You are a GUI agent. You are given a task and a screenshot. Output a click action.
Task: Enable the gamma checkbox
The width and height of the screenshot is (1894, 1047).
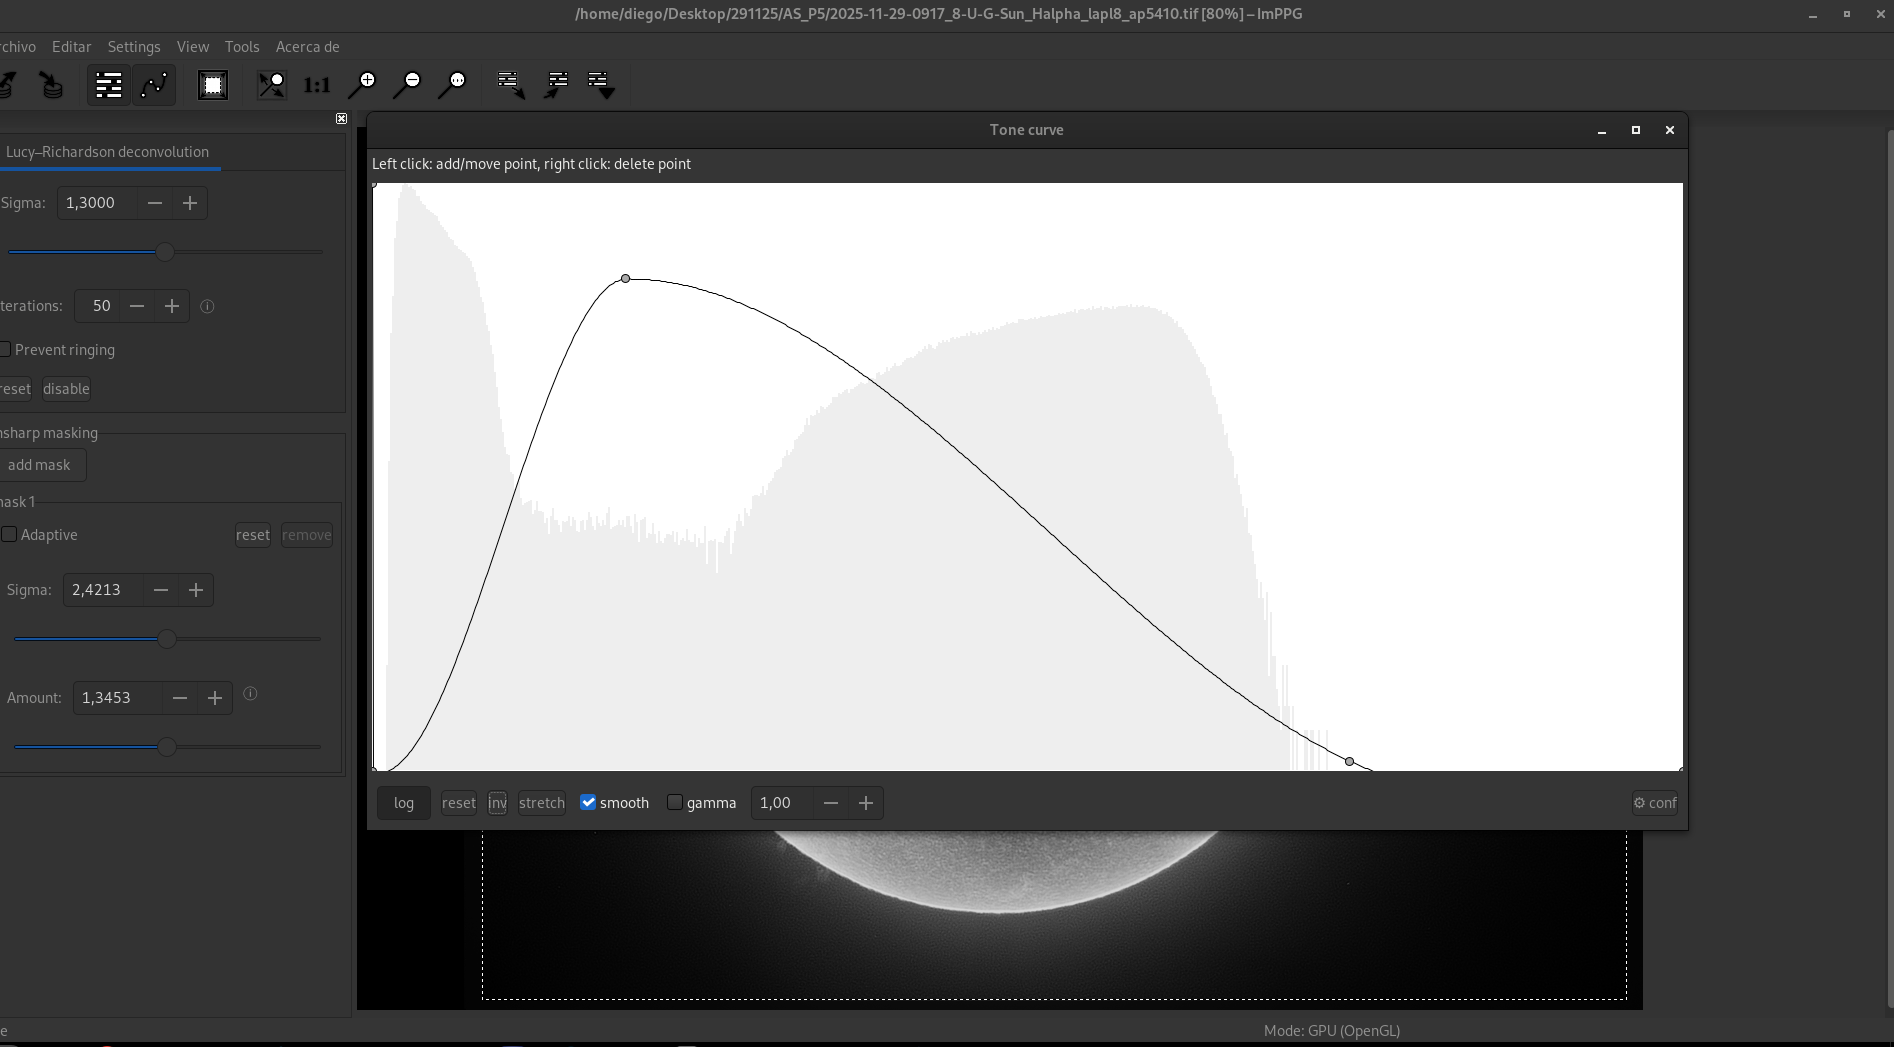pyautogui.click(x=675, y=803)
